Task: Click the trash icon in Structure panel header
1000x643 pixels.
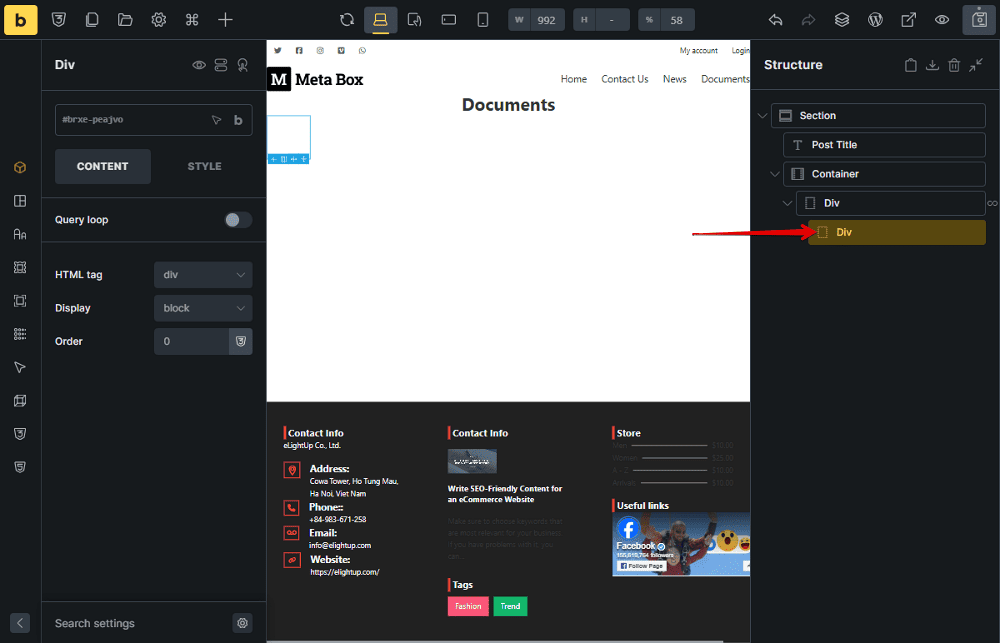Action: (954, 64)
